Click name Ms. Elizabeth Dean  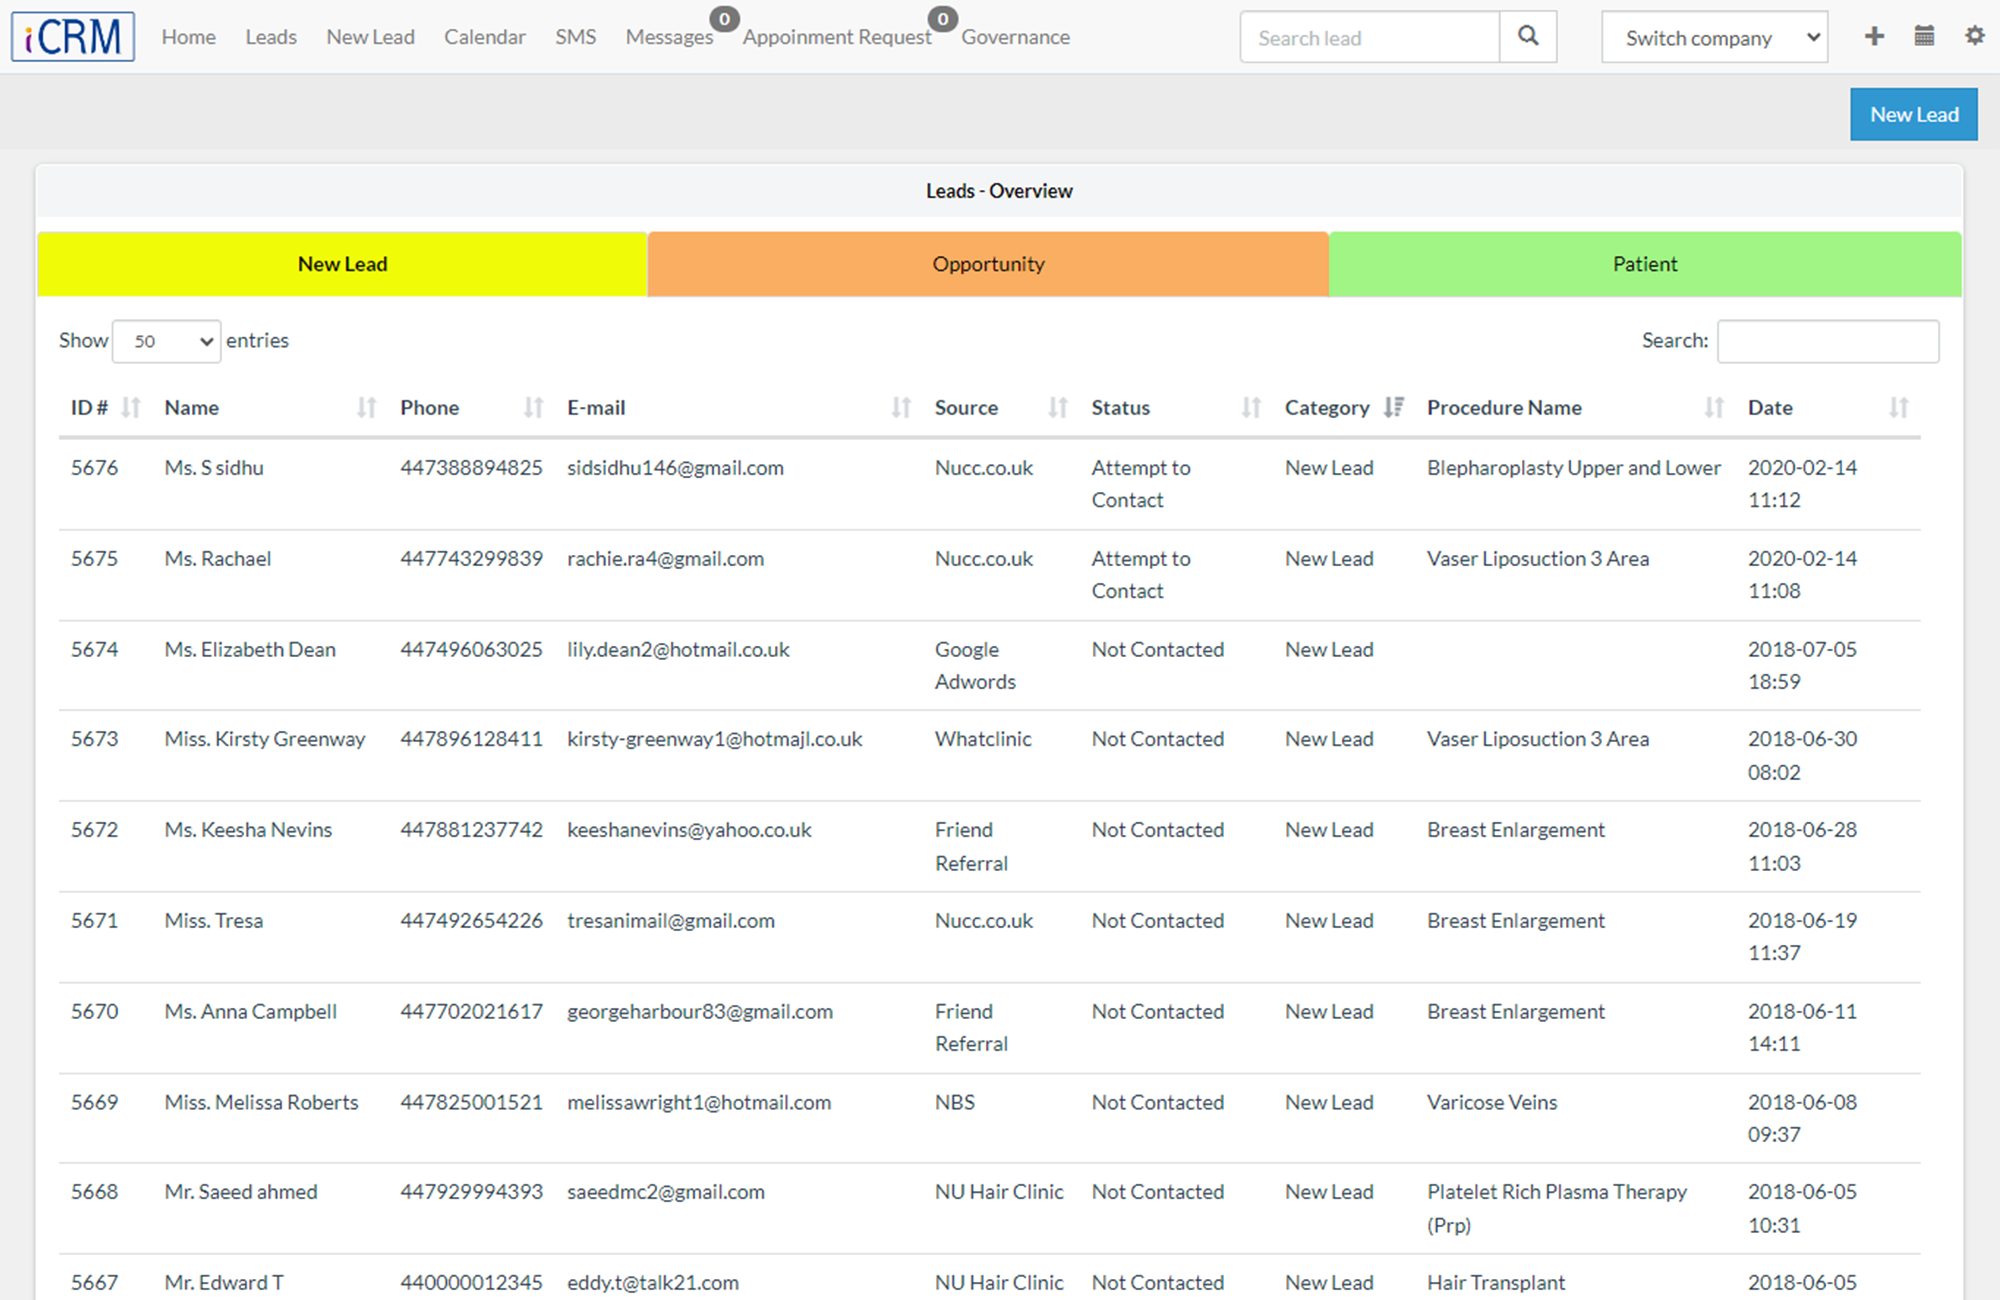(250, 650)
